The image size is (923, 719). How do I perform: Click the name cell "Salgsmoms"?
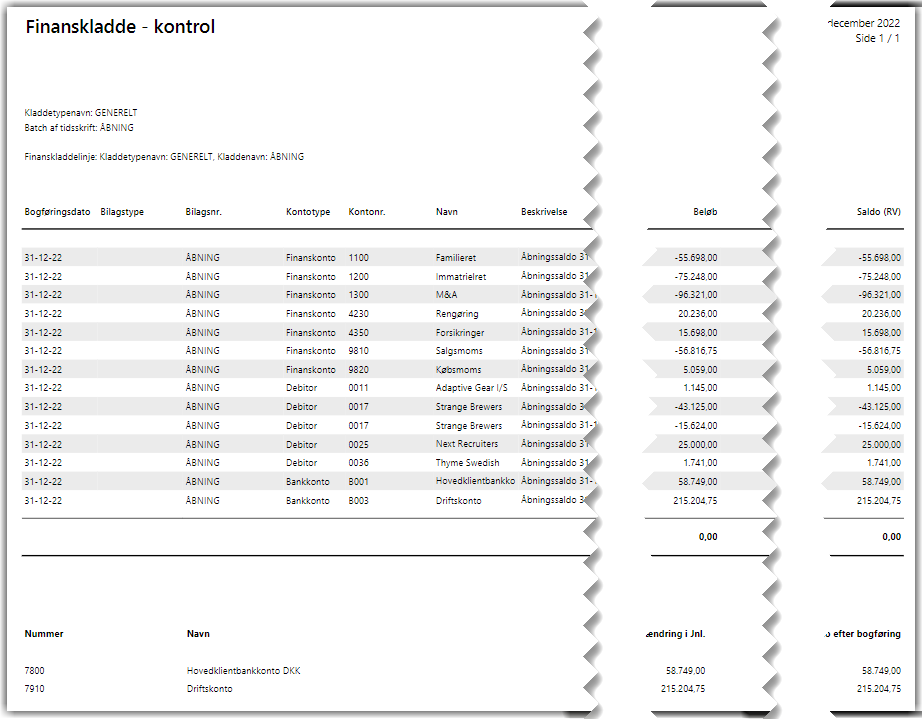click(459, 351)
